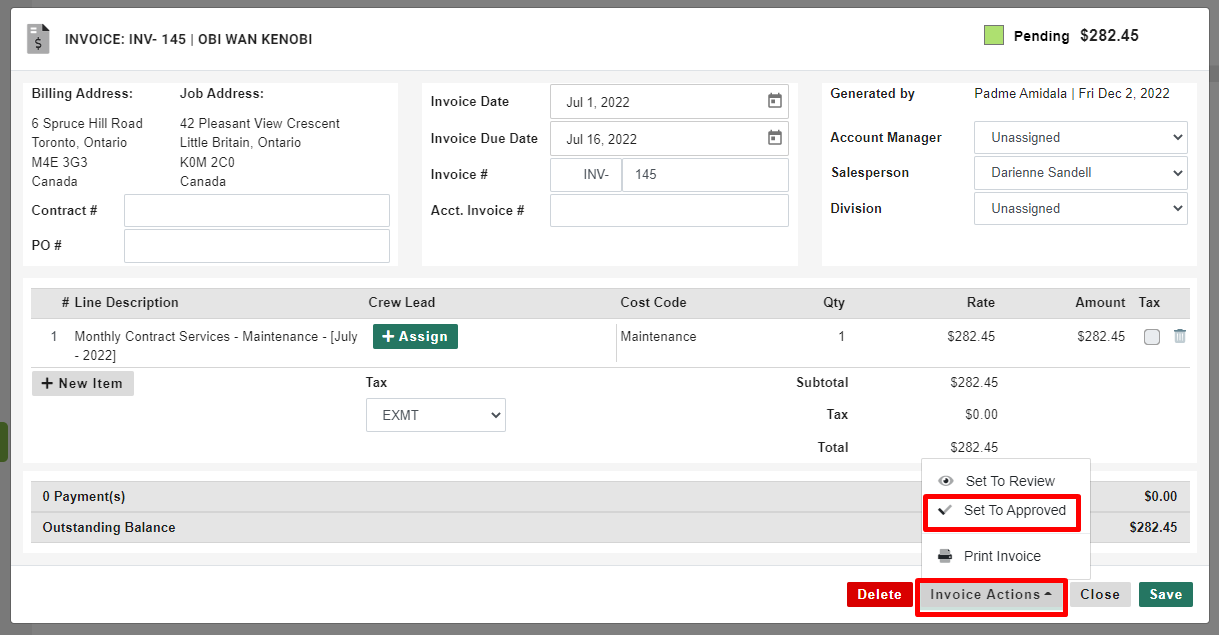Image resolution: width=1219 pixels, height=635 pixels.
Task: Open the Salesperson dropdown showing Darienne Sandell
Action: [x=1081, y=173]
